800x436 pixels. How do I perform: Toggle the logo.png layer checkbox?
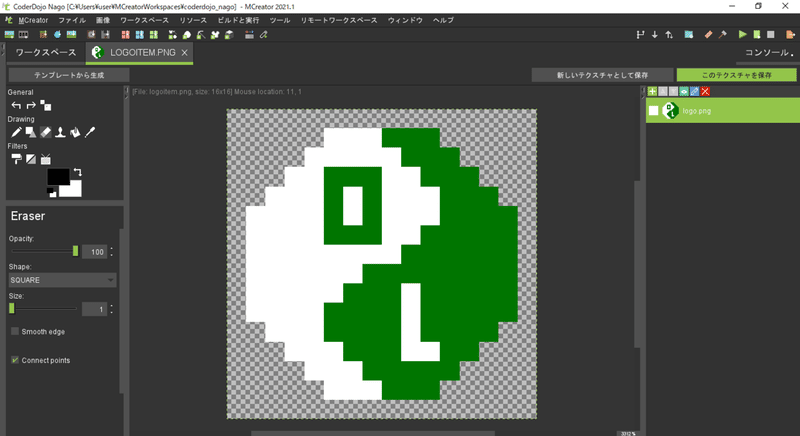[654, 111]
